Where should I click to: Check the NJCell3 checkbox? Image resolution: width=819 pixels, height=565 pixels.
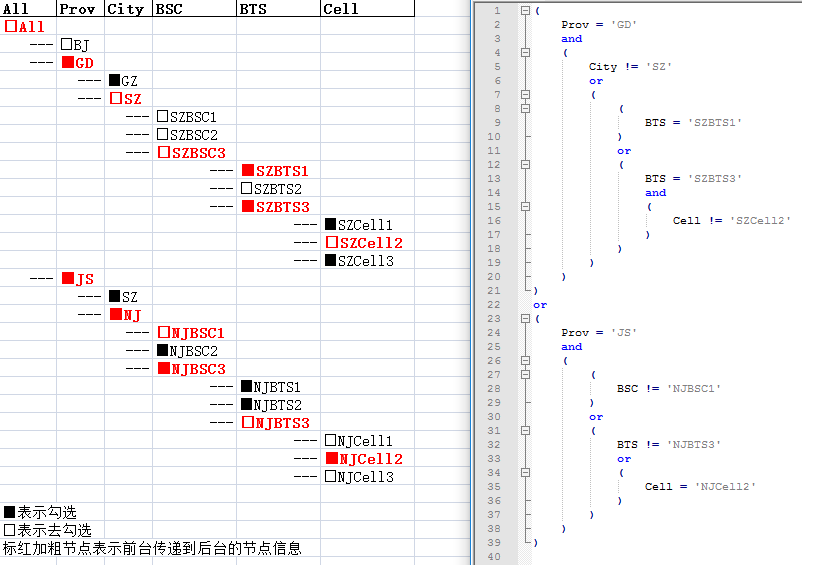(x=330, y=476)
